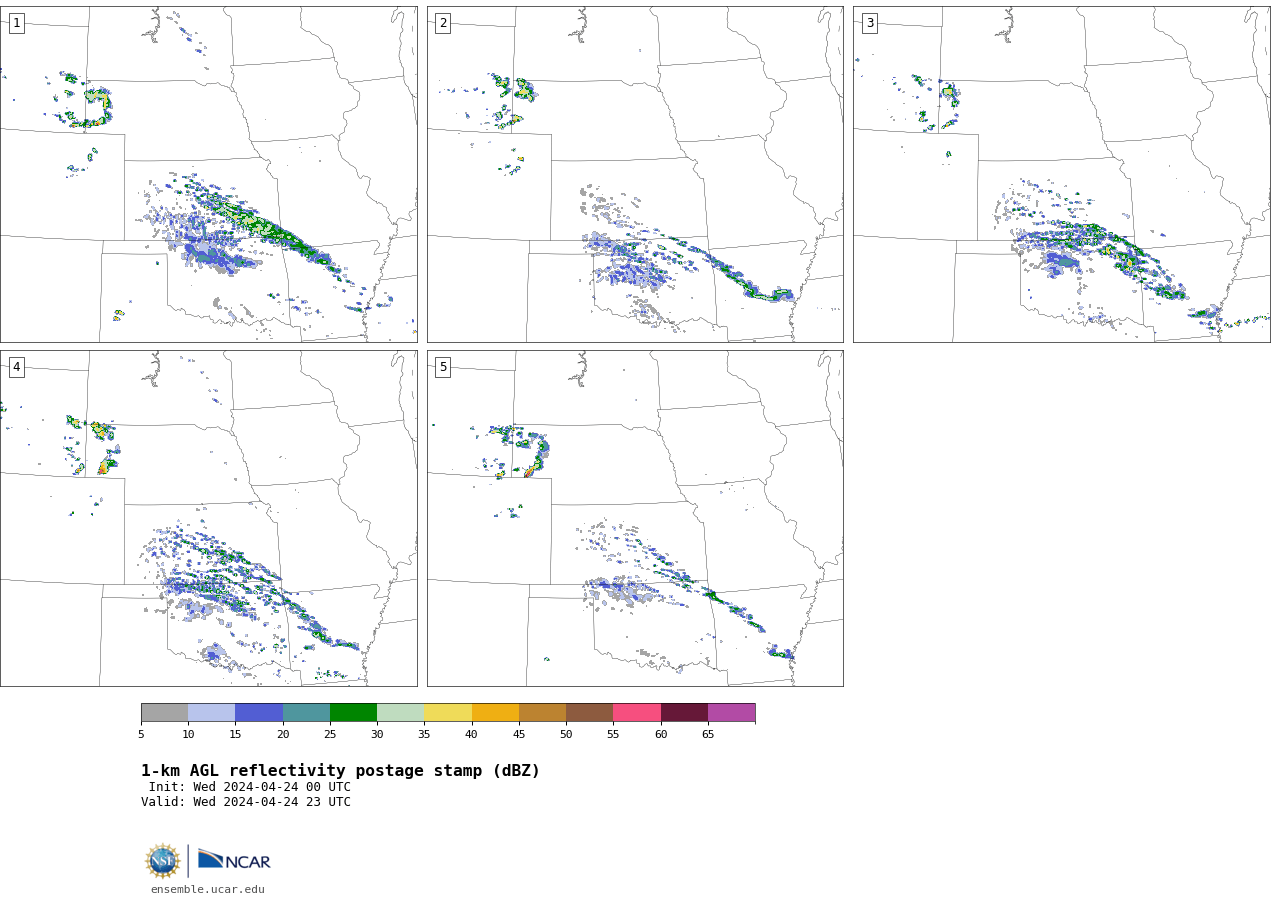Click the orange 40-45 dBZ swatch
The width and height of the screenshot is (1280, 901).
pos(495,713)
